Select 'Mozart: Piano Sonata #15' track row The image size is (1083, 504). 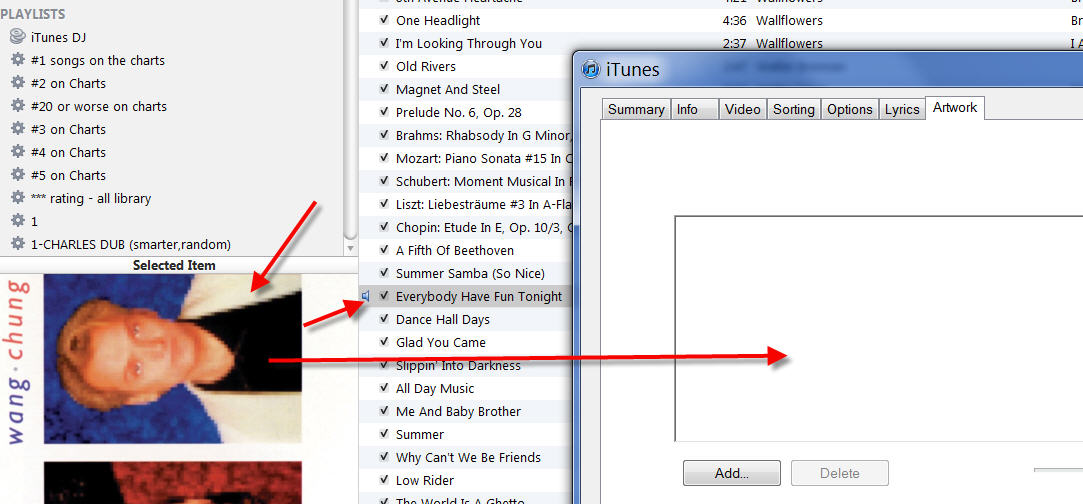pyautogui.click(x=484, y=158)
